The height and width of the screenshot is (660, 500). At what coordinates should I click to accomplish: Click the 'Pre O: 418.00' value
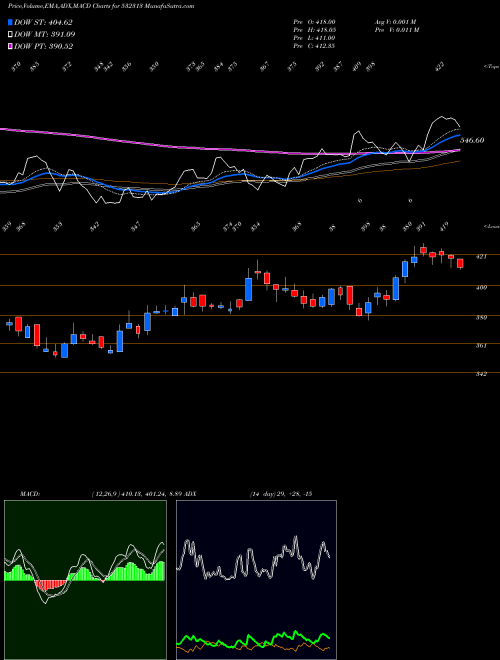[x=314, y=22]
